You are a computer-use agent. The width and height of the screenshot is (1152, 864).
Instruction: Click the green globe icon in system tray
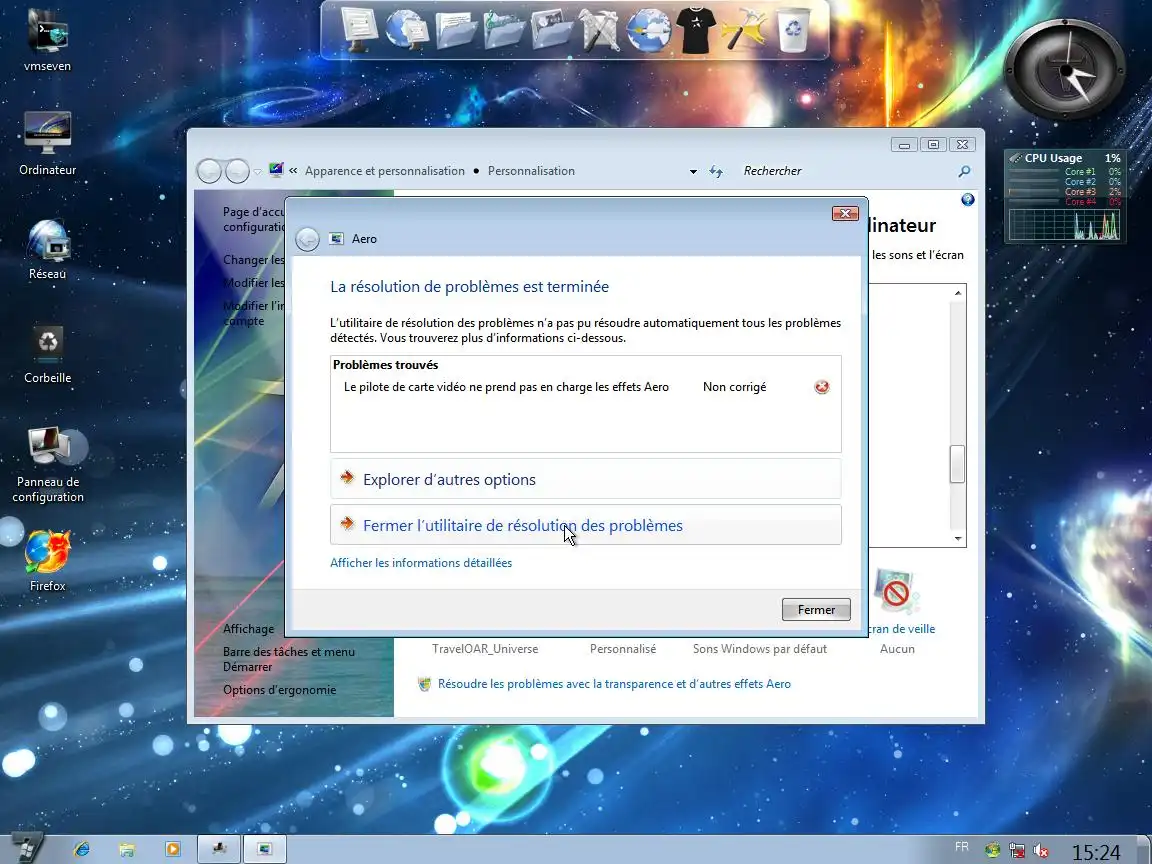coord(993,851)
